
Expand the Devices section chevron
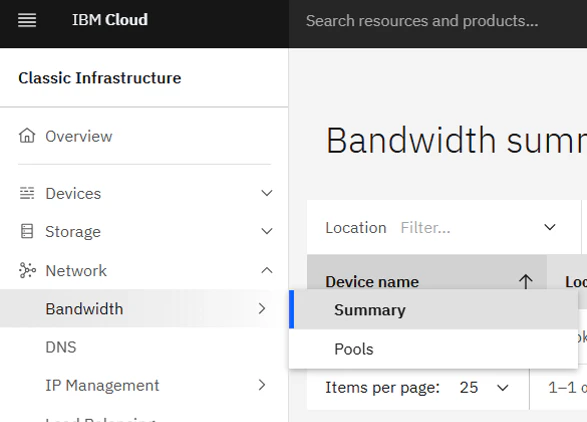coord(267,193)
